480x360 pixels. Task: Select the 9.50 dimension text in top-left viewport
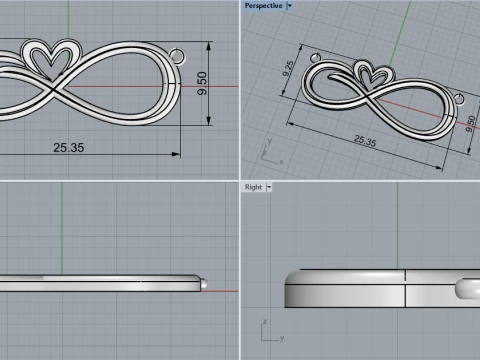(x=202, y=83)
